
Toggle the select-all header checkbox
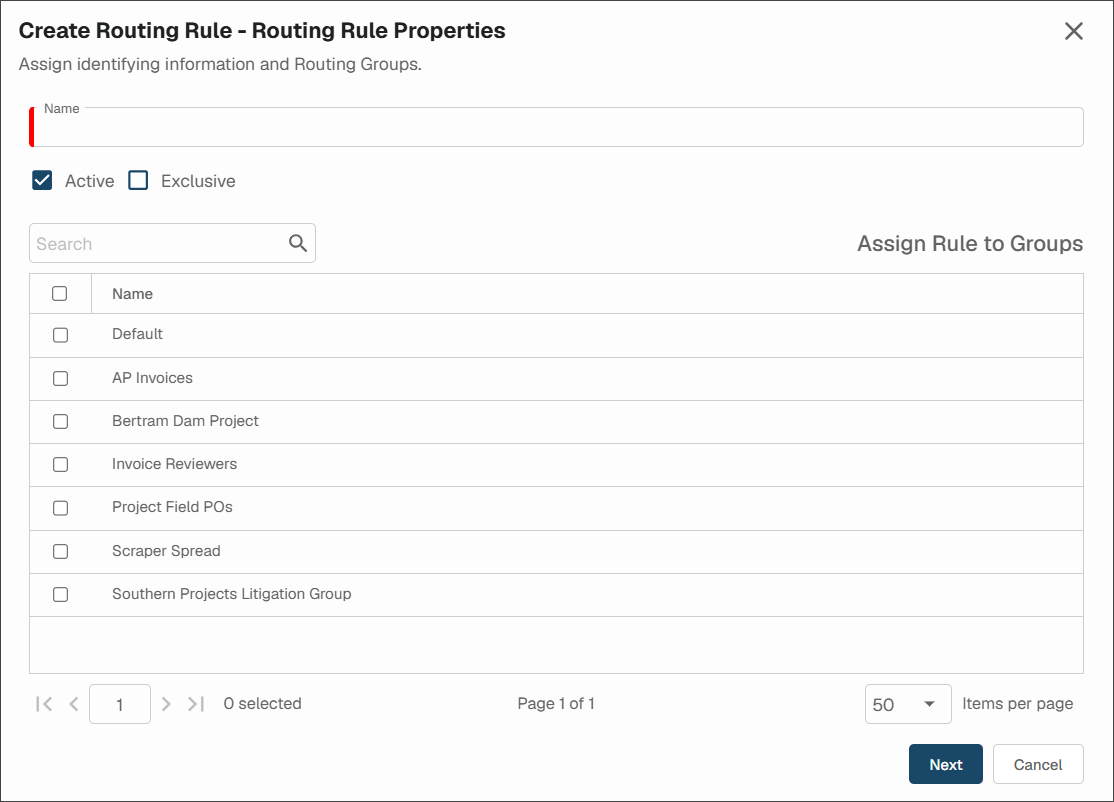[60, 293]
